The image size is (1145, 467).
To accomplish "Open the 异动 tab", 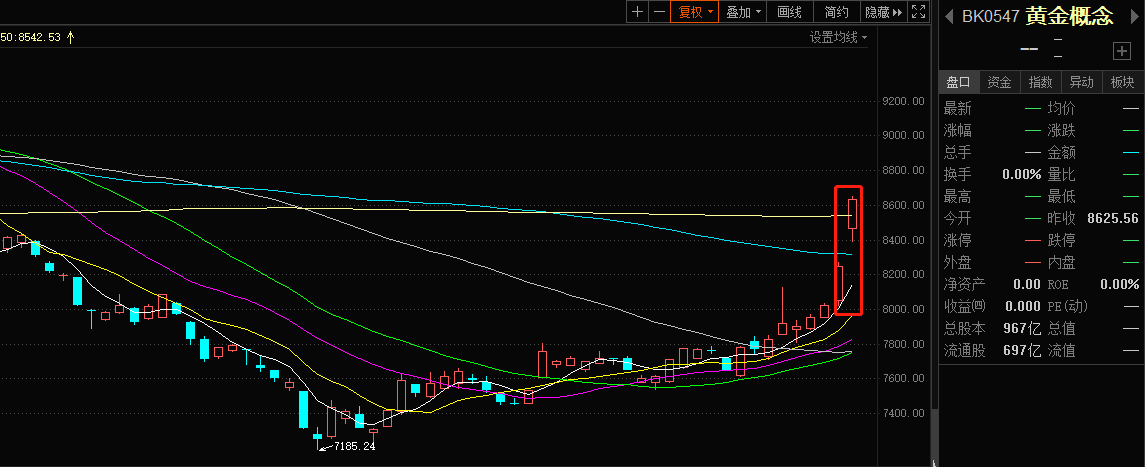I will coord(1081,82).
